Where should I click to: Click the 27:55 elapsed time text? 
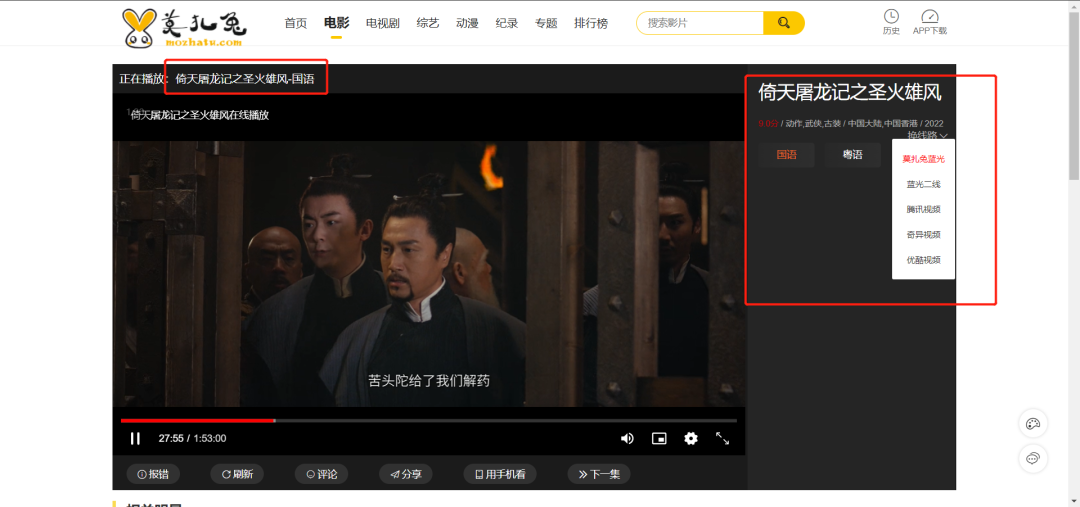click(x=171, y=438)
